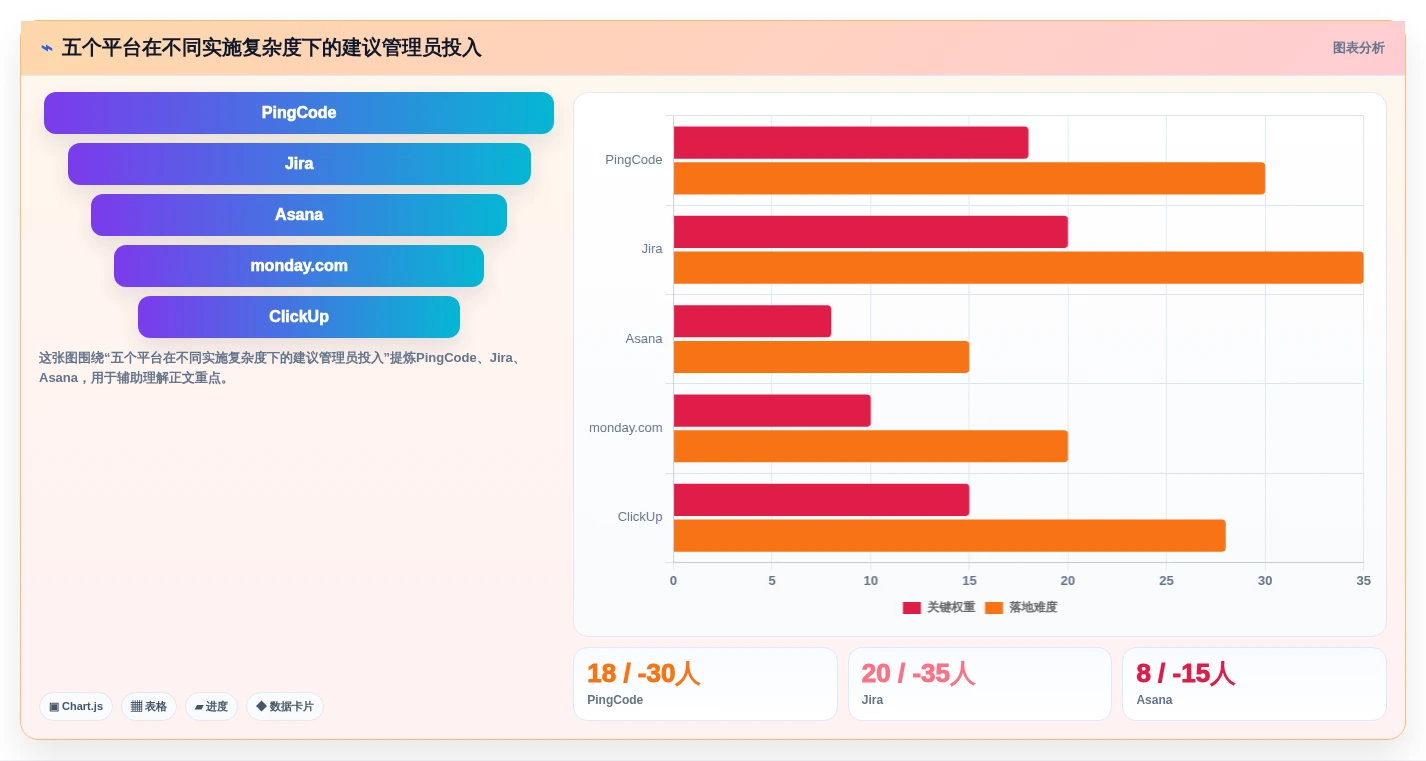The image size is (1426, 761).
Task: Click the 图表分析 label in the header
Action: tap(1358, 48)
